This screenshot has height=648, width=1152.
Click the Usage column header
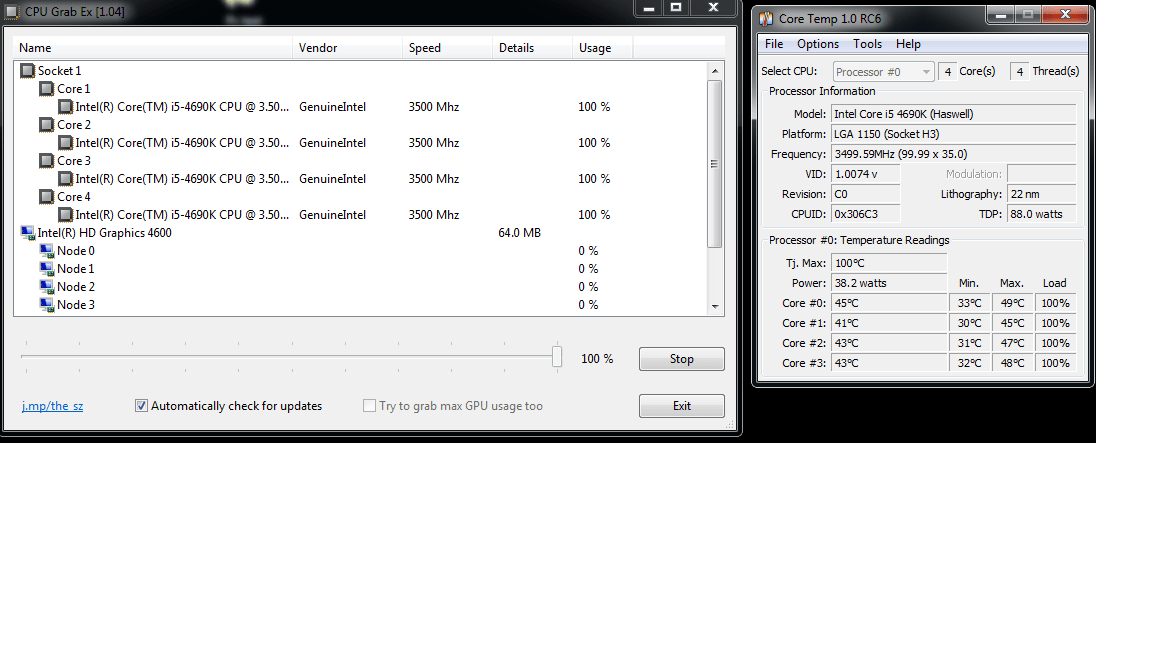click(x=602, y=48)
